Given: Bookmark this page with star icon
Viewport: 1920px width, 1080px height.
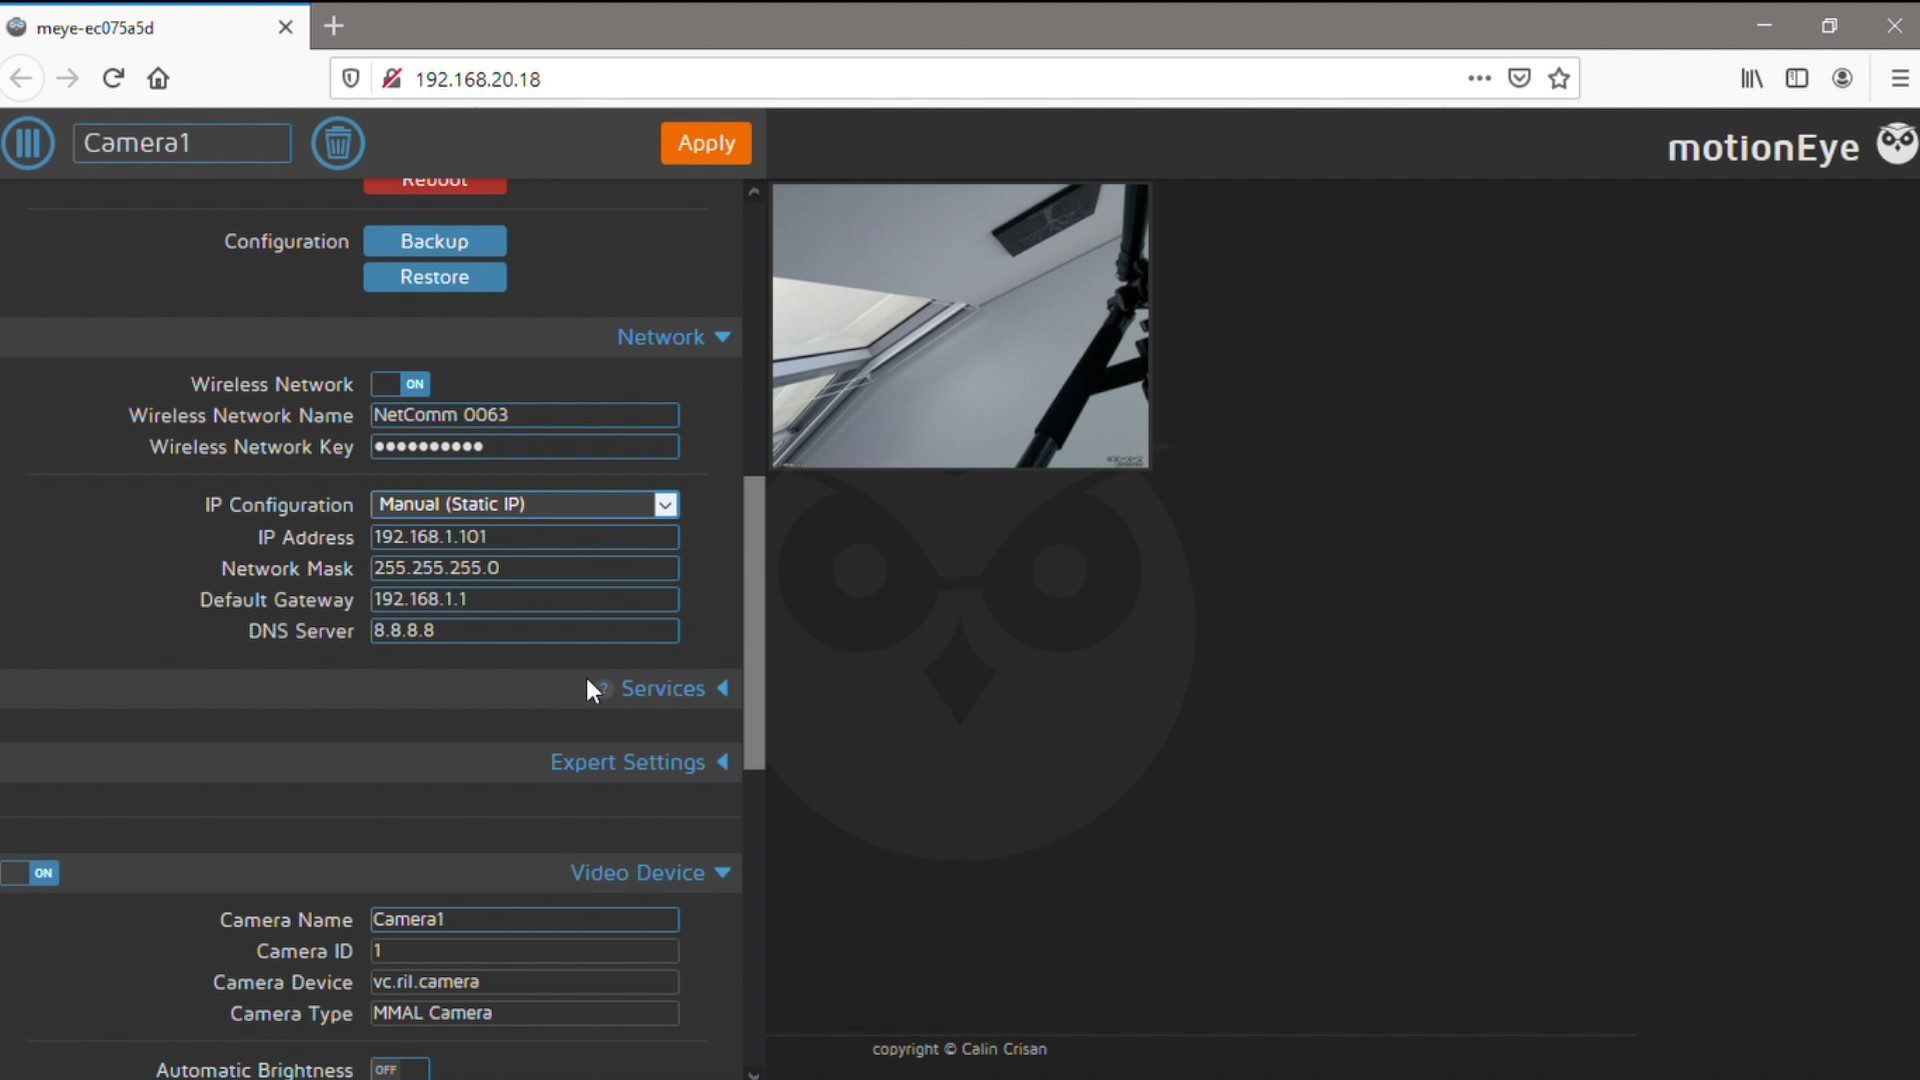Looking at the screenshot, I should coord(1558,78).
